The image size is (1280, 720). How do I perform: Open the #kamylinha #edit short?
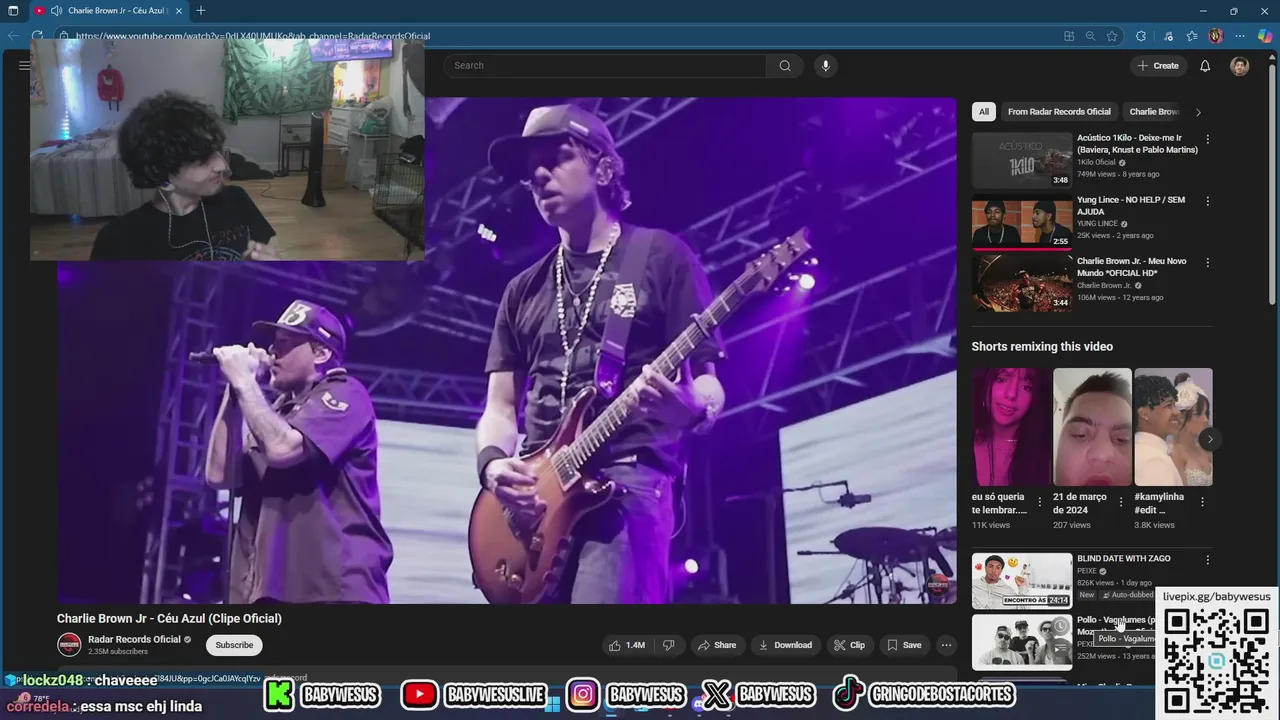(x=1173, y=427)
